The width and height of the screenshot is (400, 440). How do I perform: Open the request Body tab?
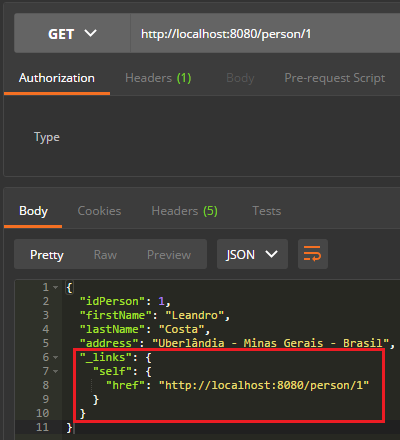(240, 78)
